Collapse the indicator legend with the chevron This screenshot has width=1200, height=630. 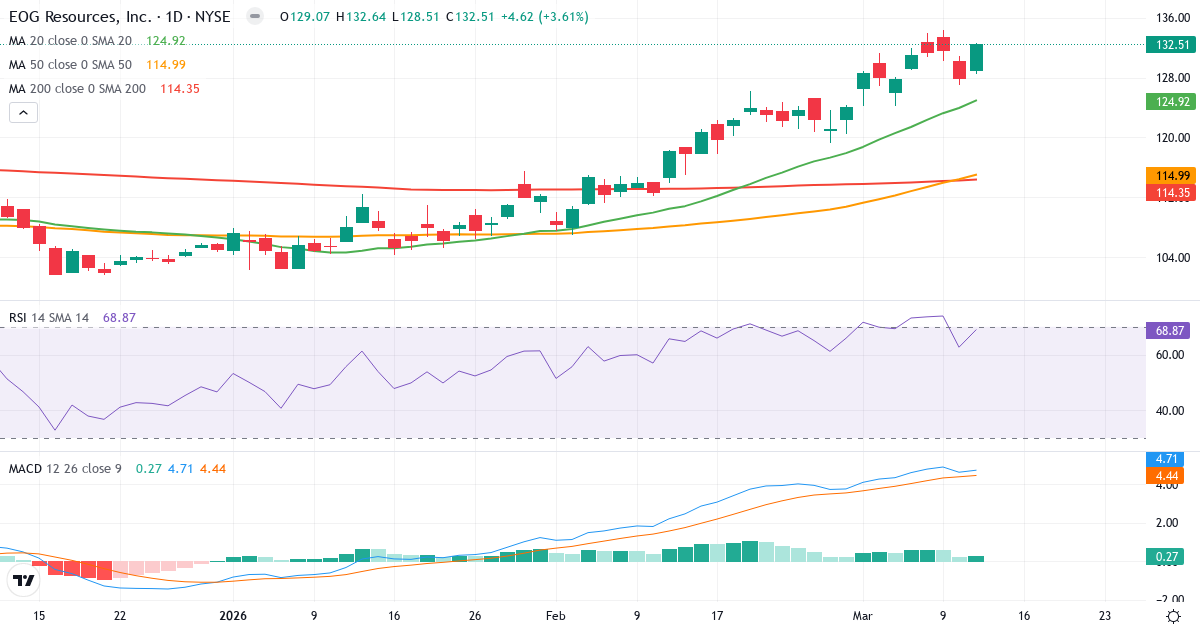coord(22,112)
